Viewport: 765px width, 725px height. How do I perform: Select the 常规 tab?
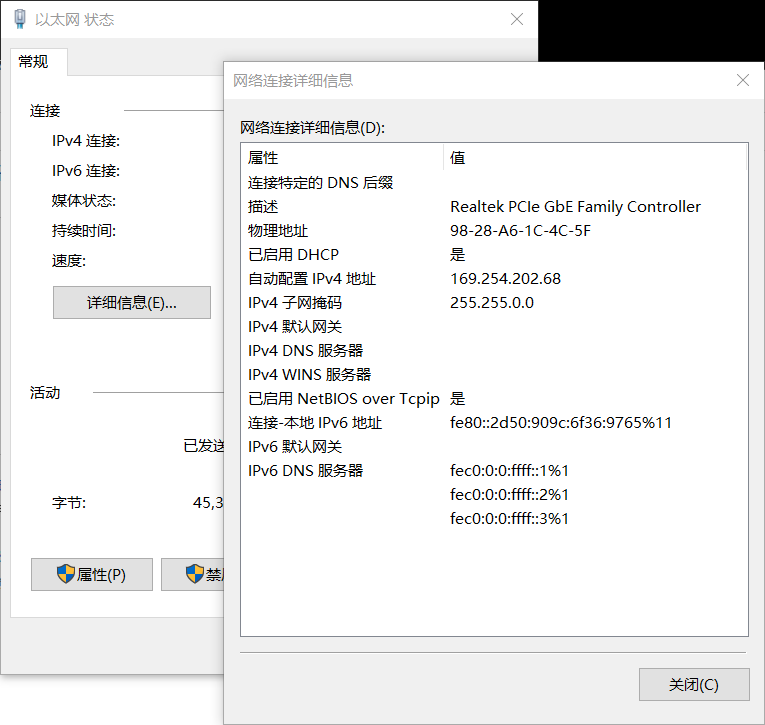34,62
